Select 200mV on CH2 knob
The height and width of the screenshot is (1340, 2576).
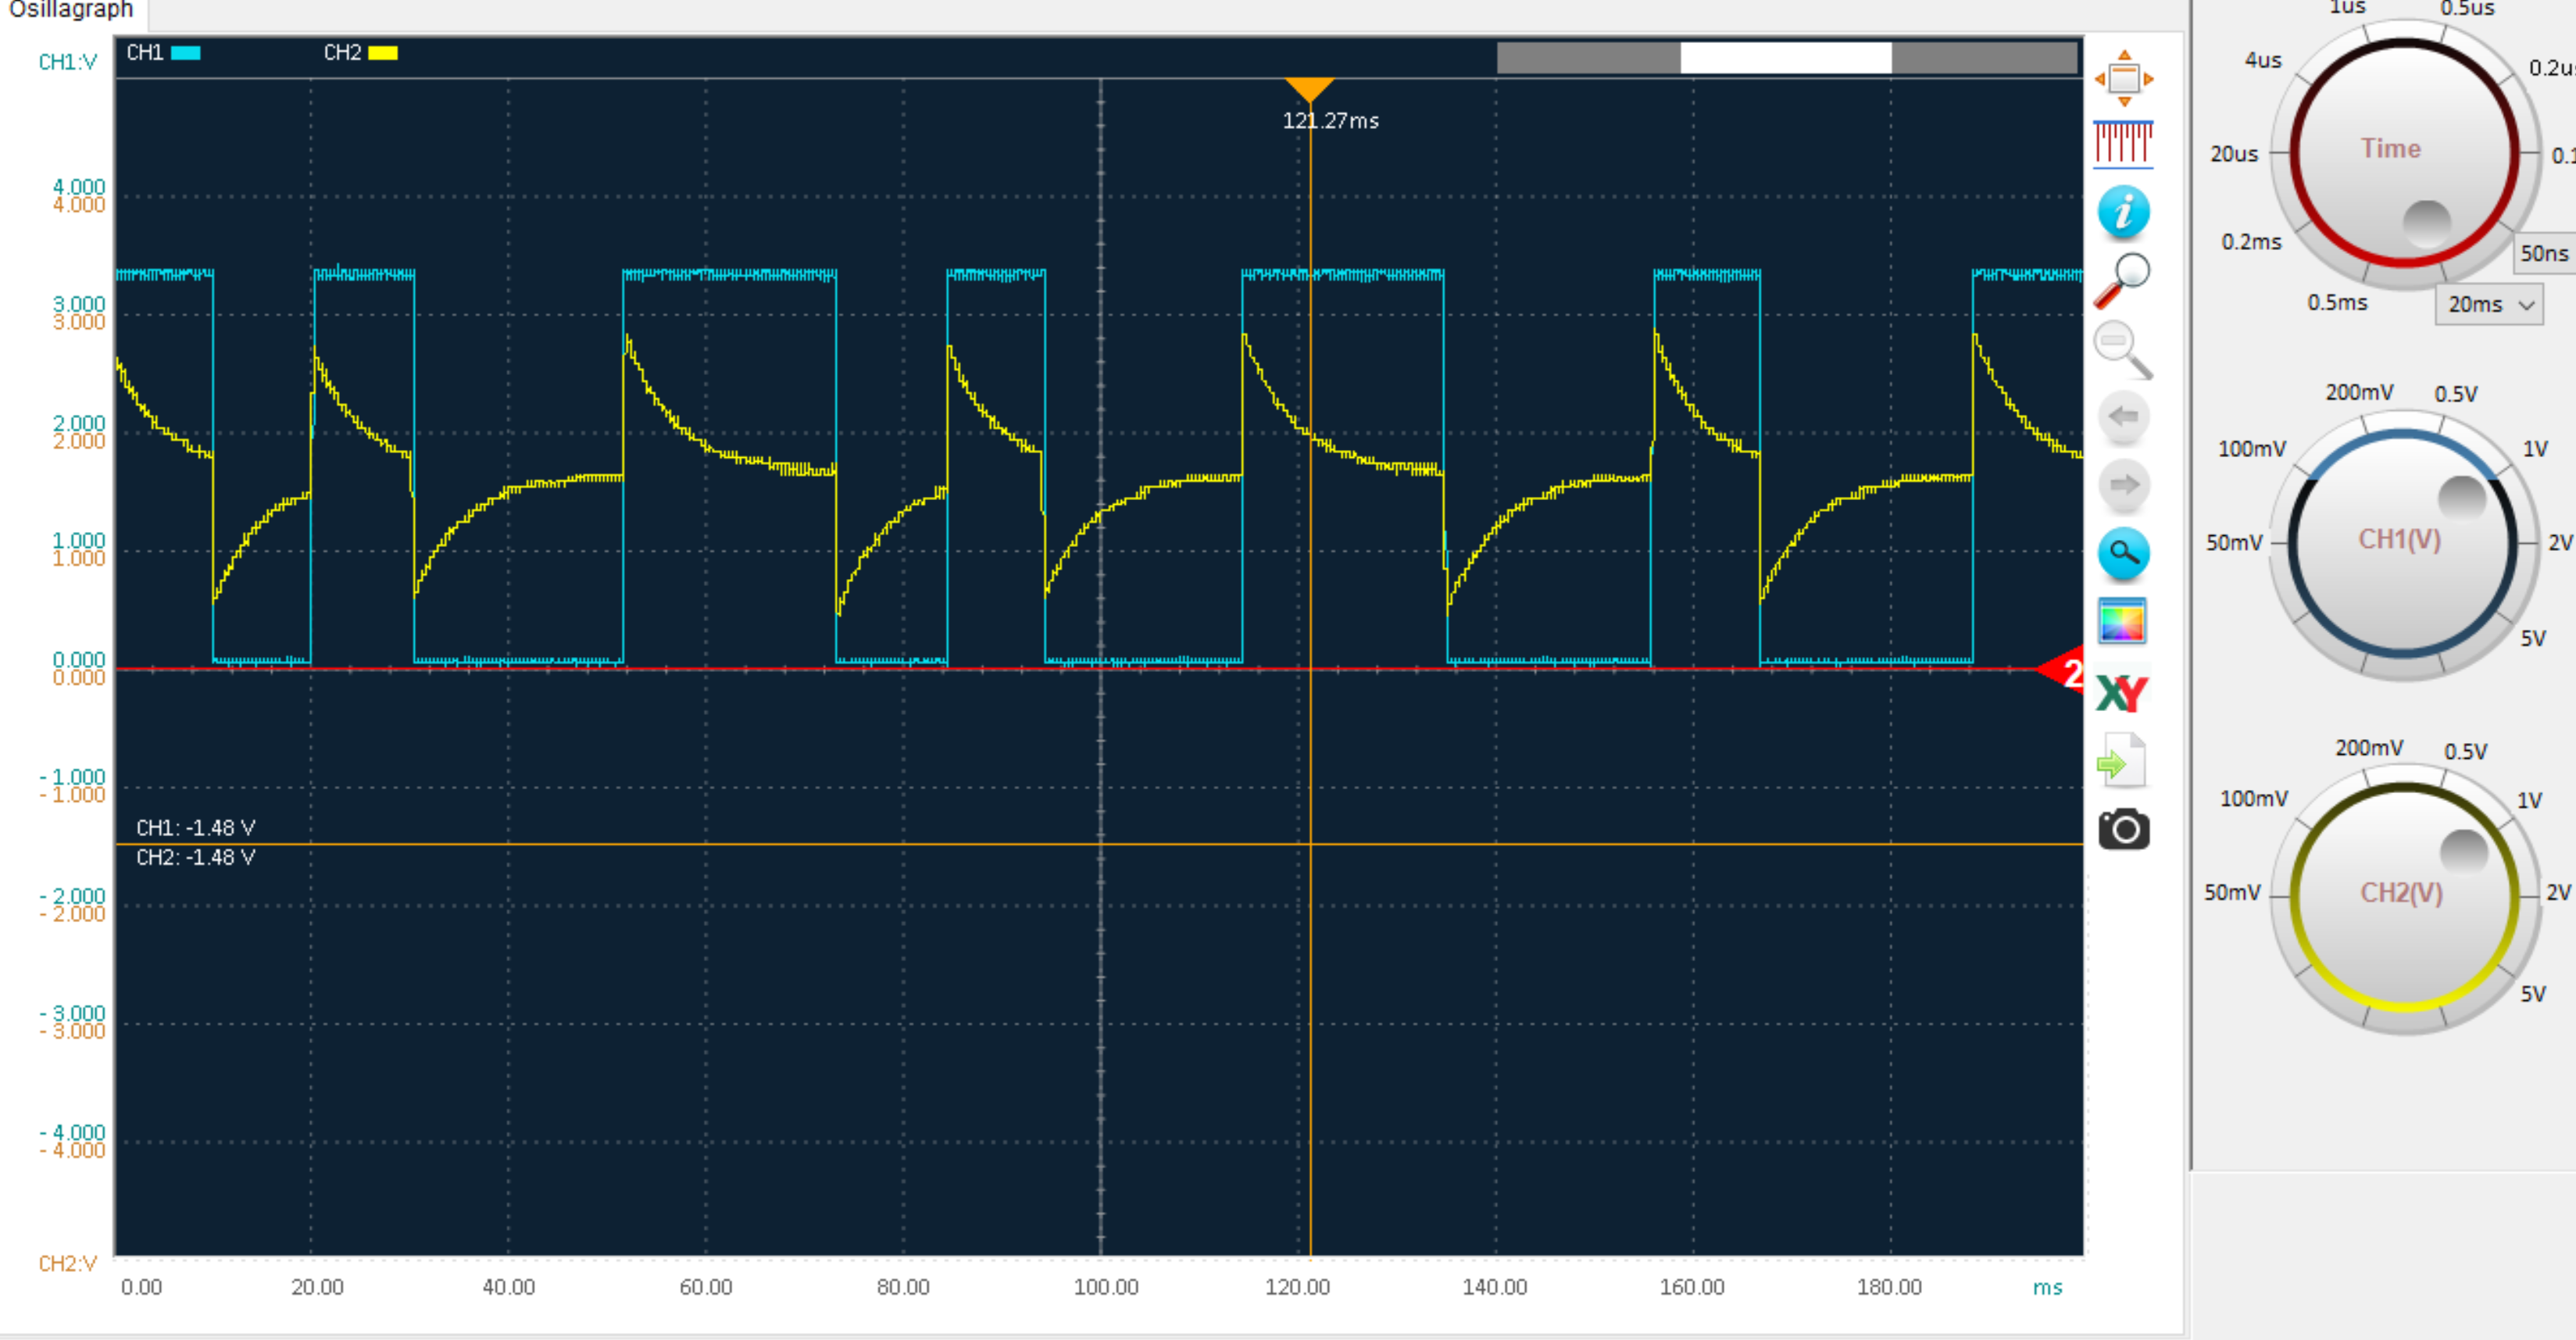(x=2369, y=748)
